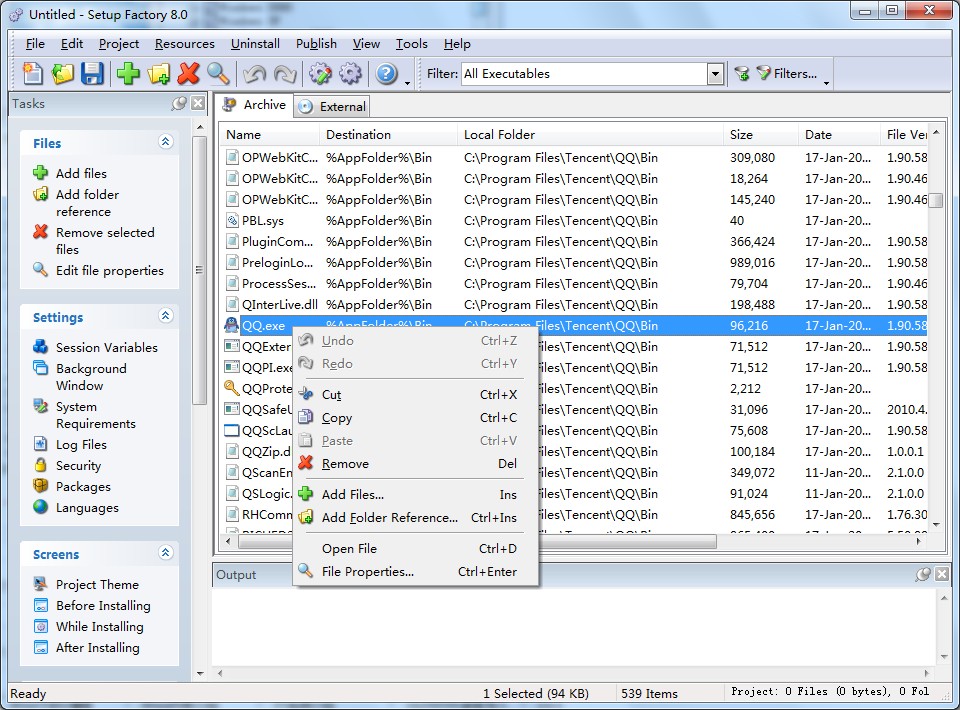Viewport: 960px width, 710px height.
Task: Click the Filters... button
Action: [788, 74]
